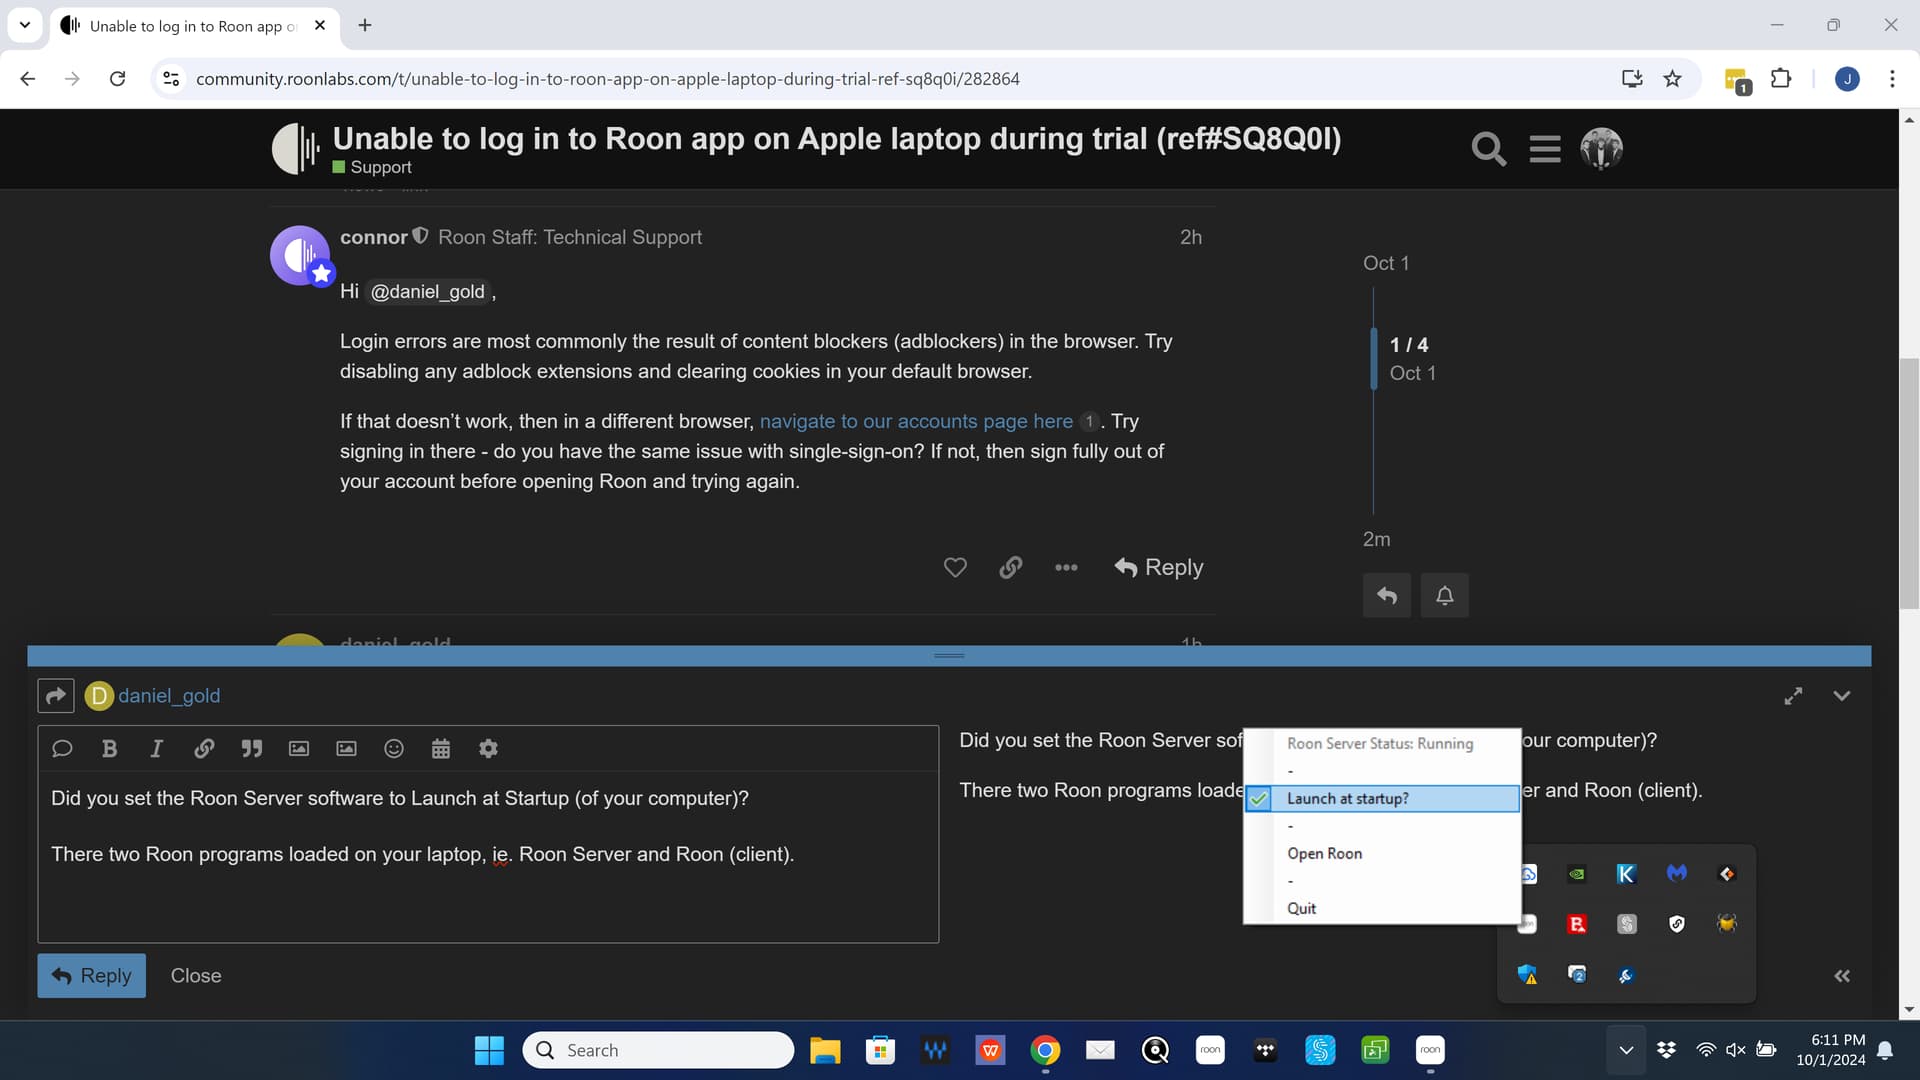Open Windows Start menu
Image resolution: width=1920 pixels, height=1080 pixels.
click(489, 1050)
